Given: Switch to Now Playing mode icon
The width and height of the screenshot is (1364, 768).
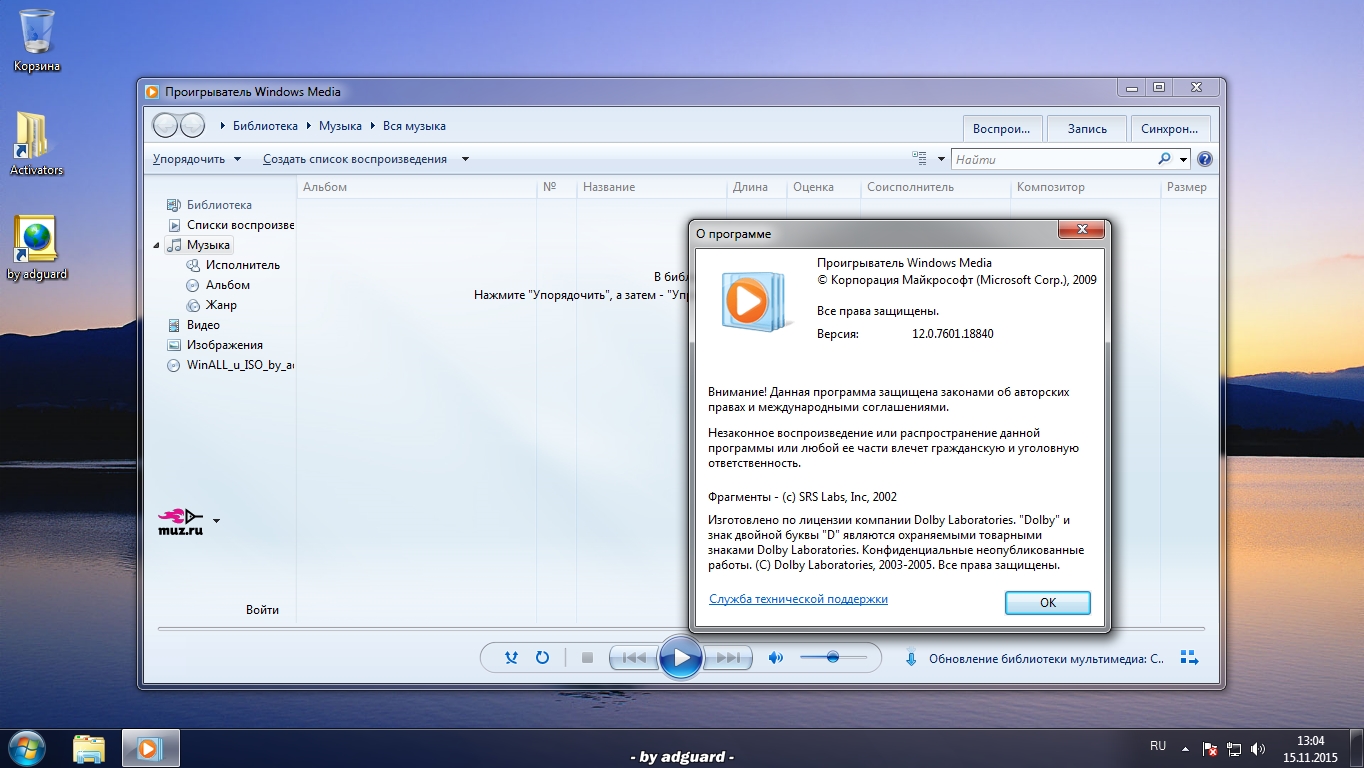Looking at the screenshot, I should pyautogui.click(x=1189, y=658).
